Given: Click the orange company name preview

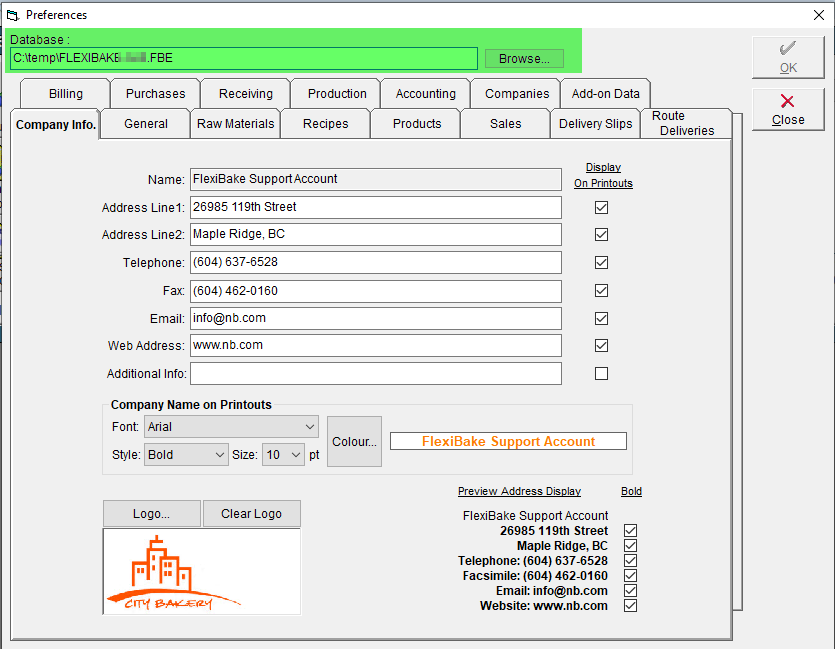Looking at the screenshot, I should point(508,441).
